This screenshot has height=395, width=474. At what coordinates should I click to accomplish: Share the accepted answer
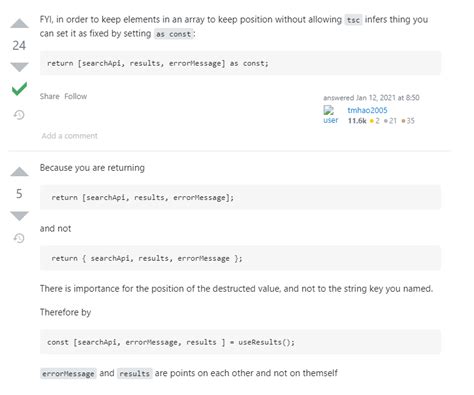(x=50, y=96)
